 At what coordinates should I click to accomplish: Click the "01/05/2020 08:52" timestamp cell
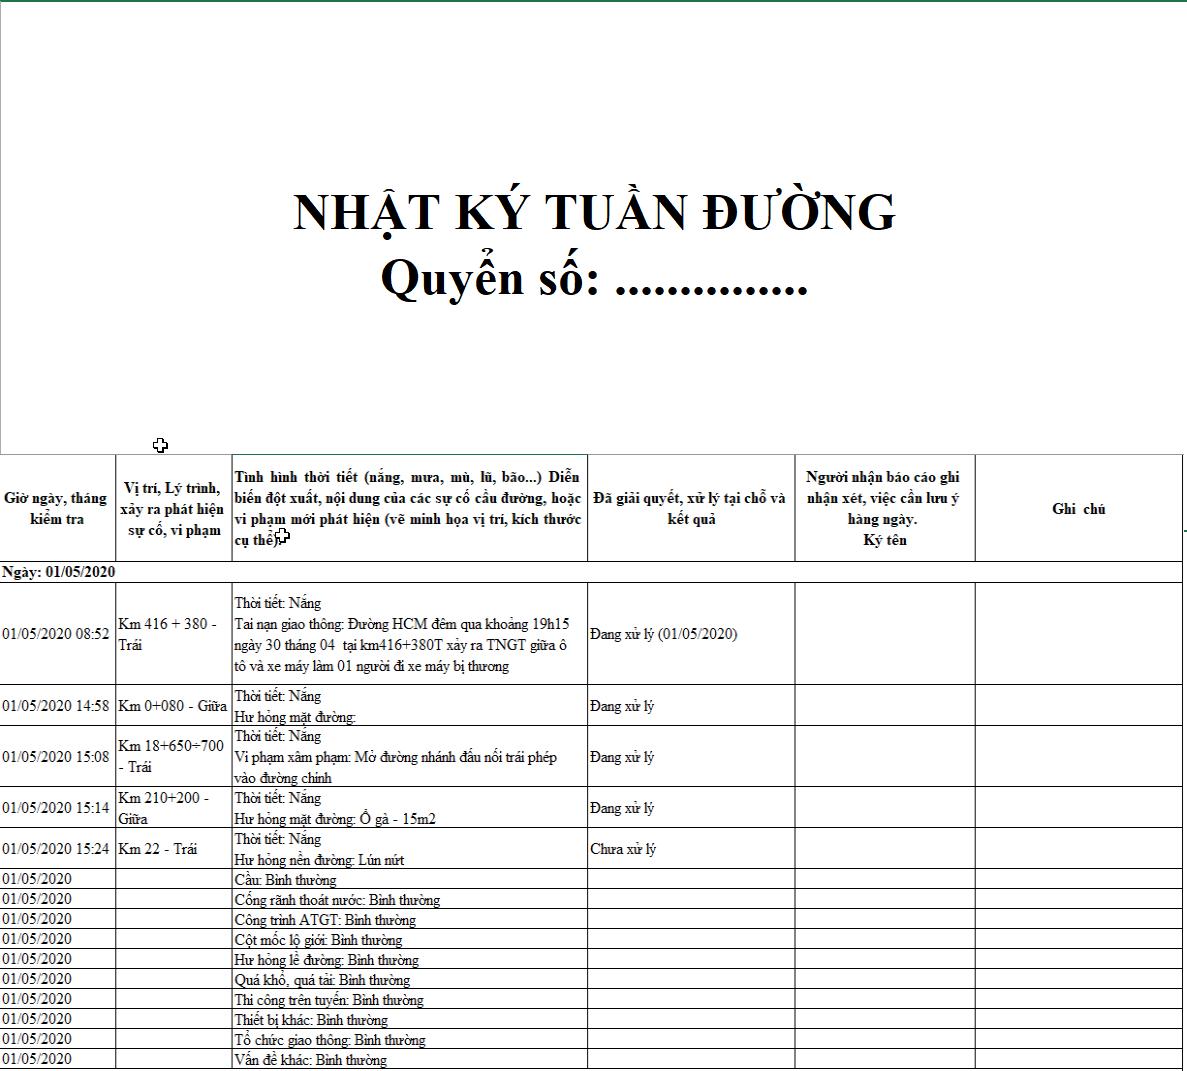pos(57,634)
